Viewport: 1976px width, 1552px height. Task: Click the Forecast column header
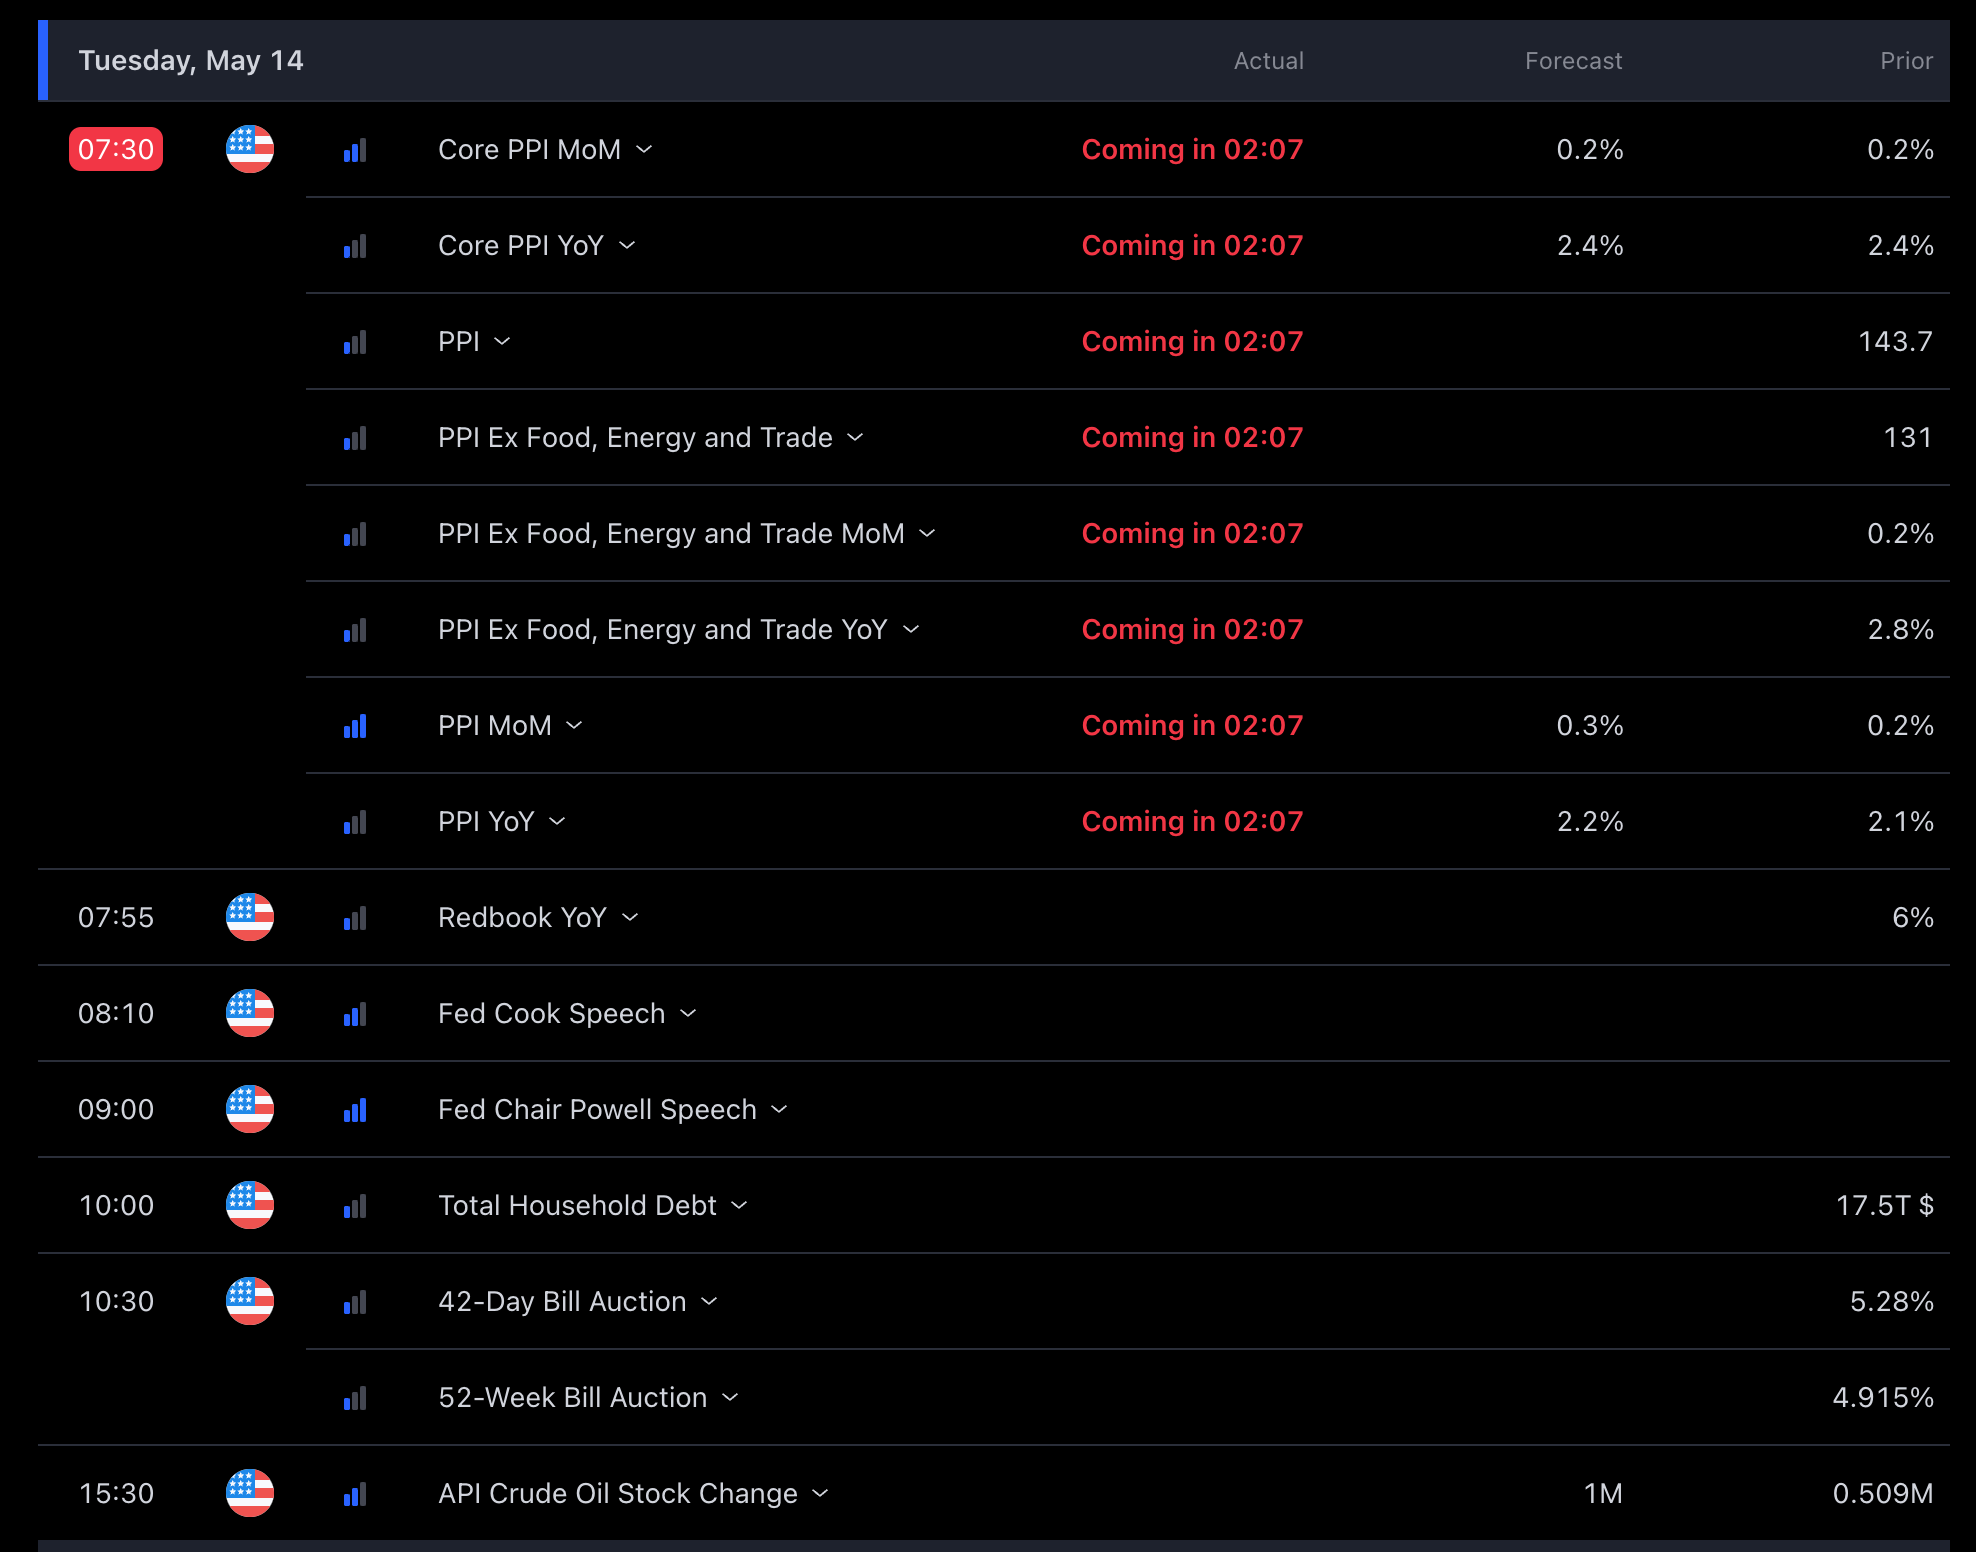1573,61
